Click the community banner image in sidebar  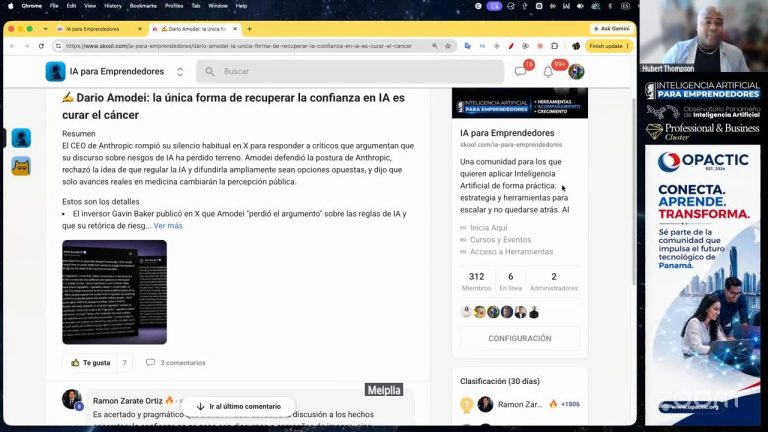[x=520, y=103]
